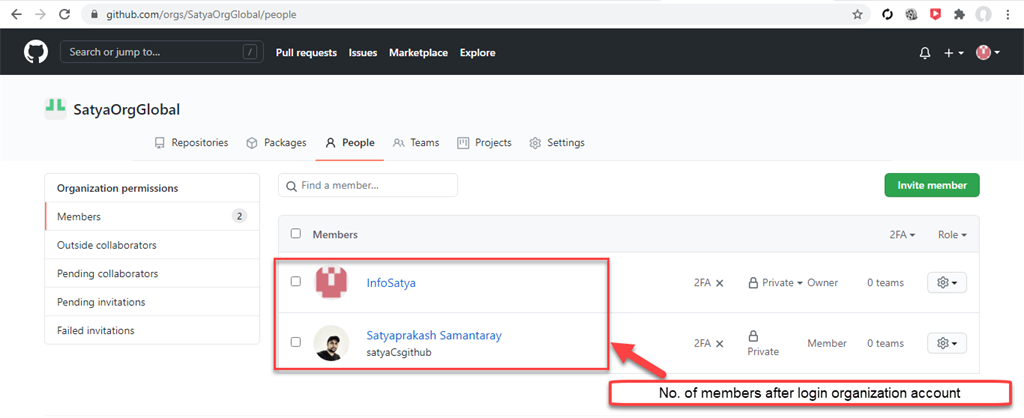Open Failed invitations in the sidebar
Image resolution: width=1024 pixels, height=418 pixels.
click(x=152, y=330)
